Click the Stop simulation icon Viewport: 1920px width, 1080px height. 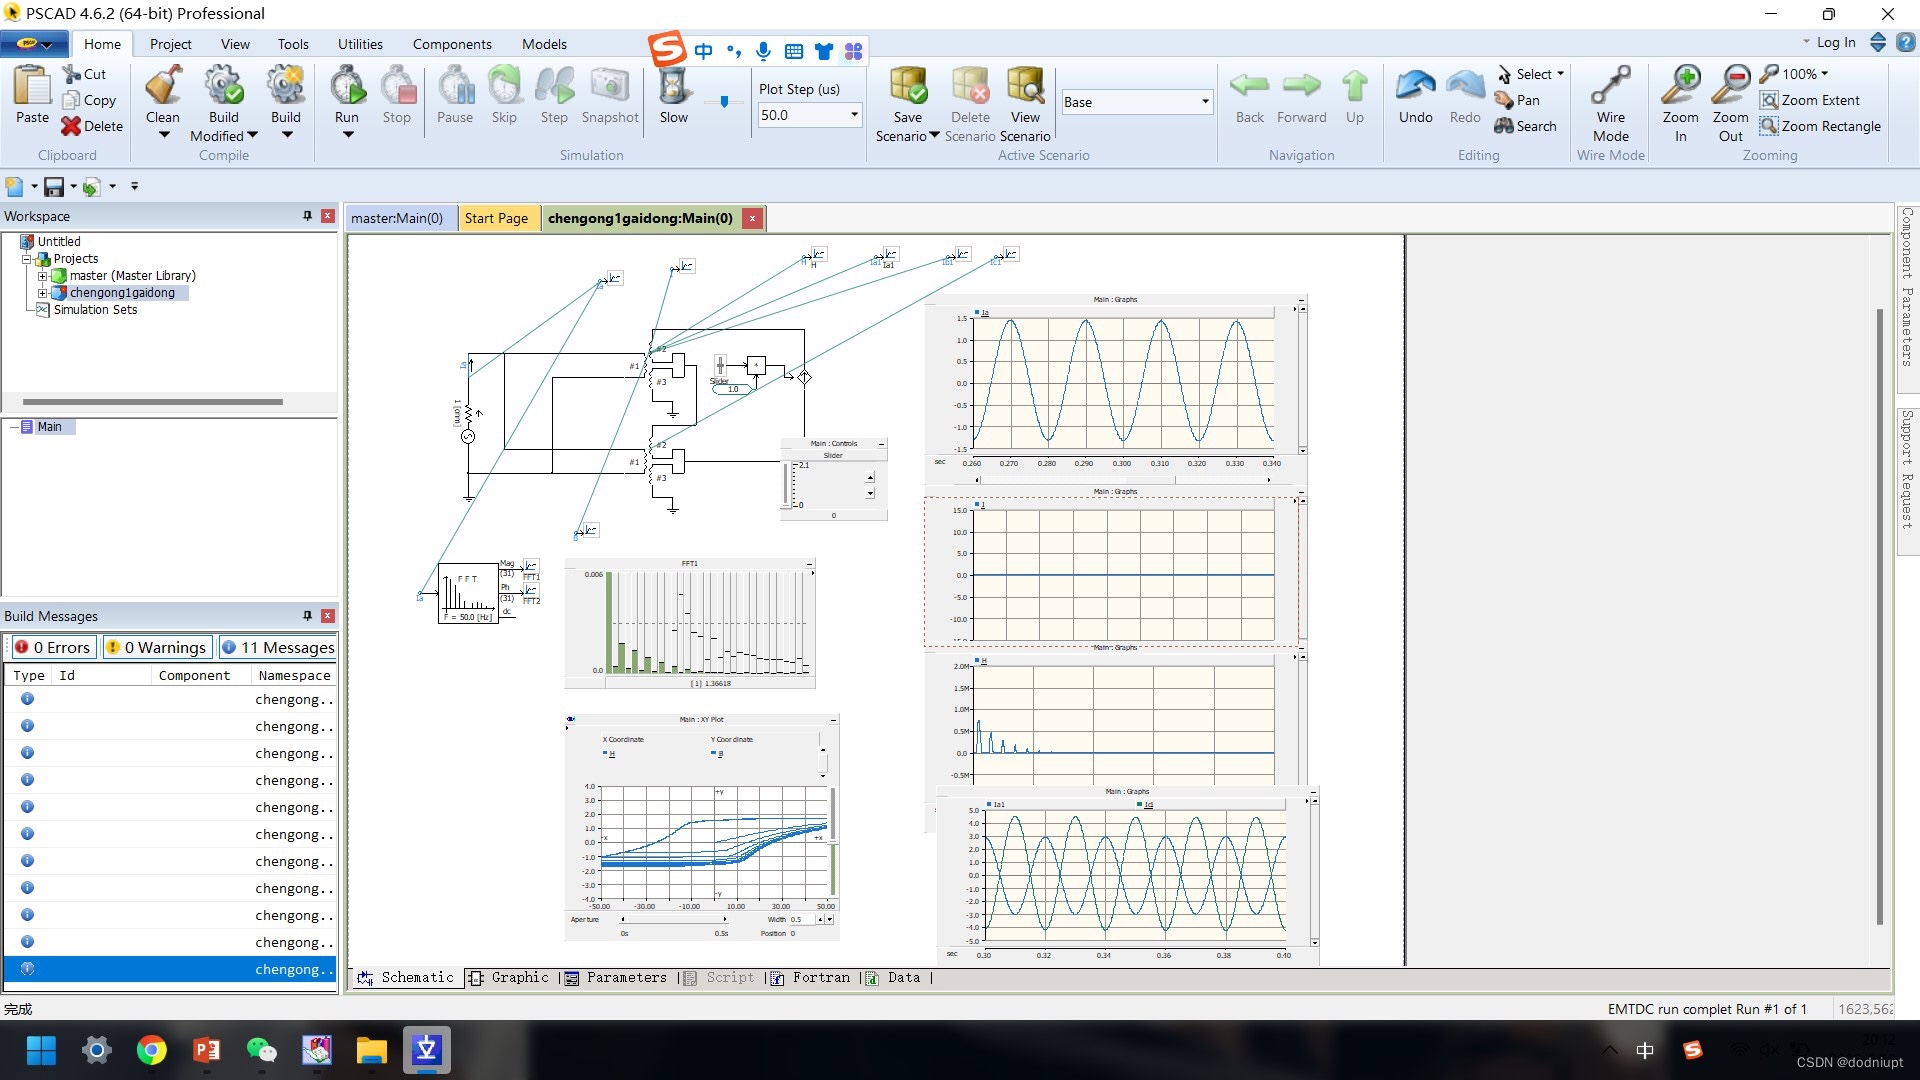point(397,86)
